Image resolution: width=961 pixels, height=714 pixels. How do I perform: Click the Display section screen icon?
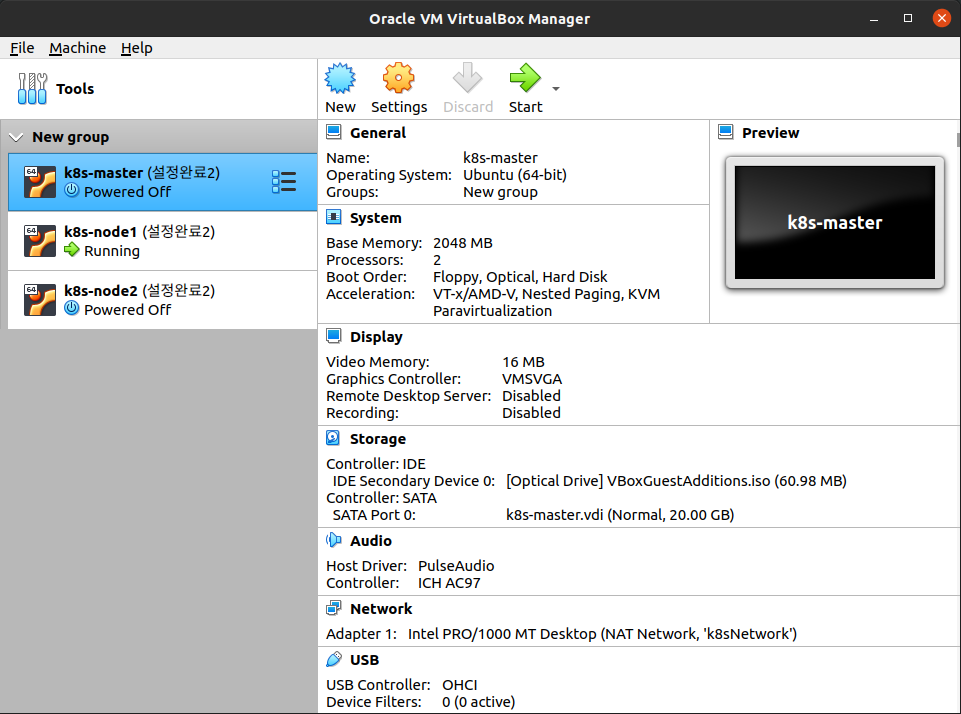point(334,336)
